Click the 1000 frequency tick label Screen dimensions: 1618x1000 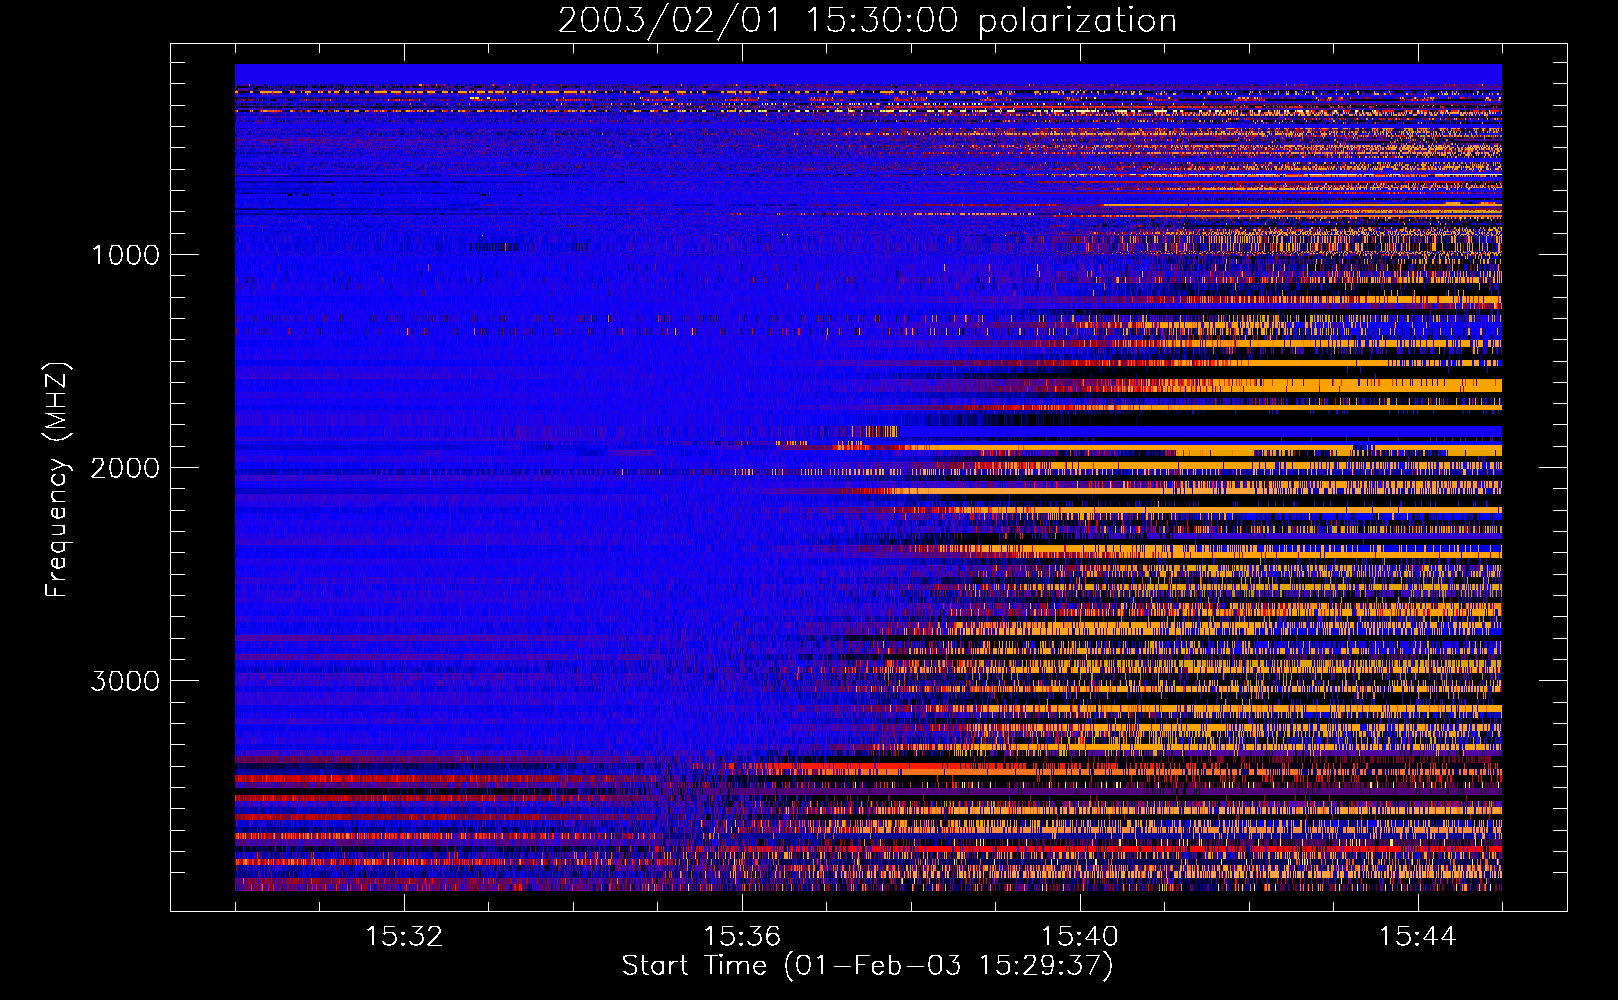pos(125,255)
